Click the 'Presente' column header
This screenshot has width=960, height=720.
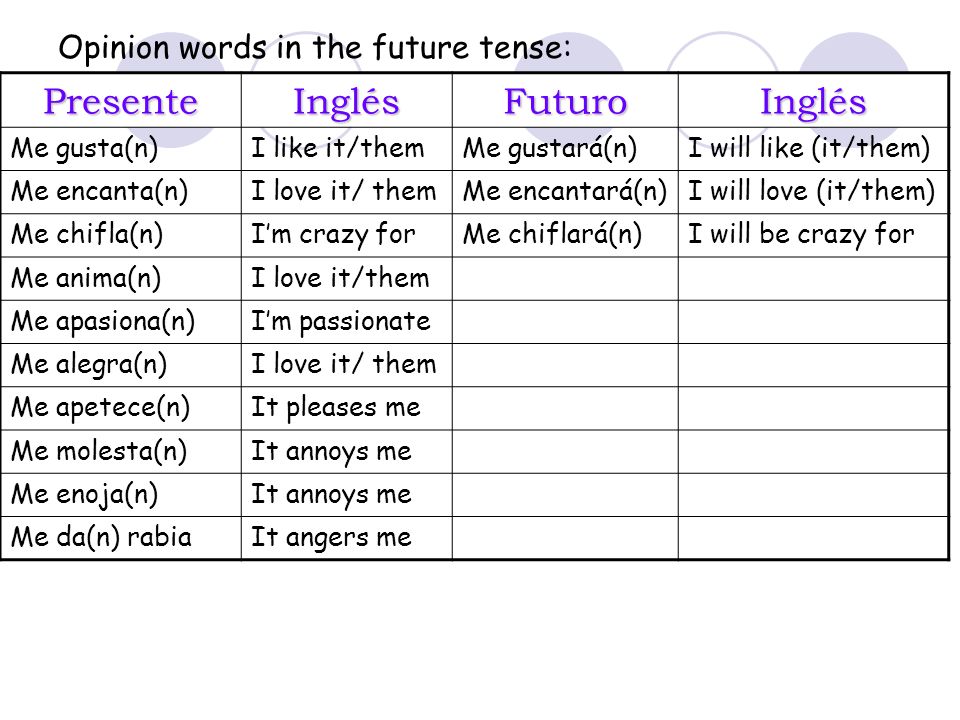[x=121, y=101]
